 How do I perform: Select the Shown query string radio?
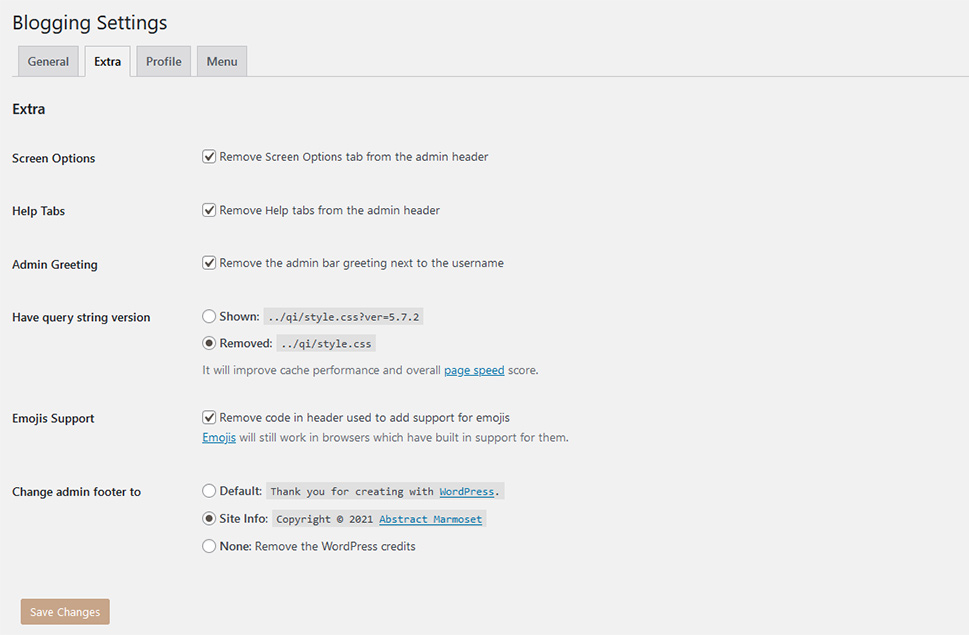pyautogui.click(x=209, y=316)
